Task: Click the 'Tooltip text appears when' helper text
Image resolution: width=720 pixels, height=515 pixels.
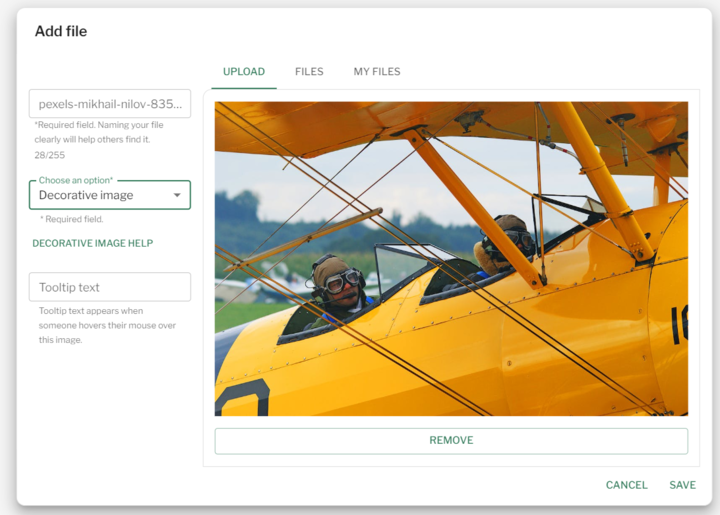Action: [107, 325]
